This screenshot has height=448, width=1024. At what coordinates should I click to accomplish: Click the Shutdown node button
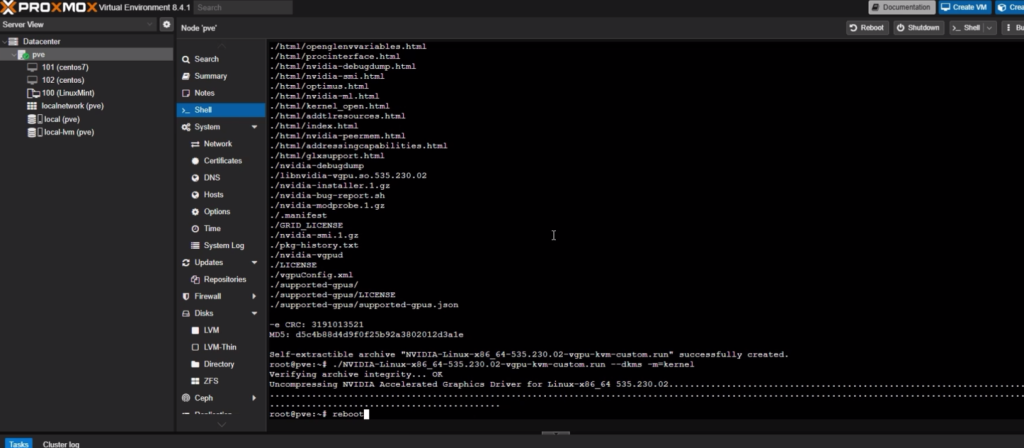[x=918, y=27]
